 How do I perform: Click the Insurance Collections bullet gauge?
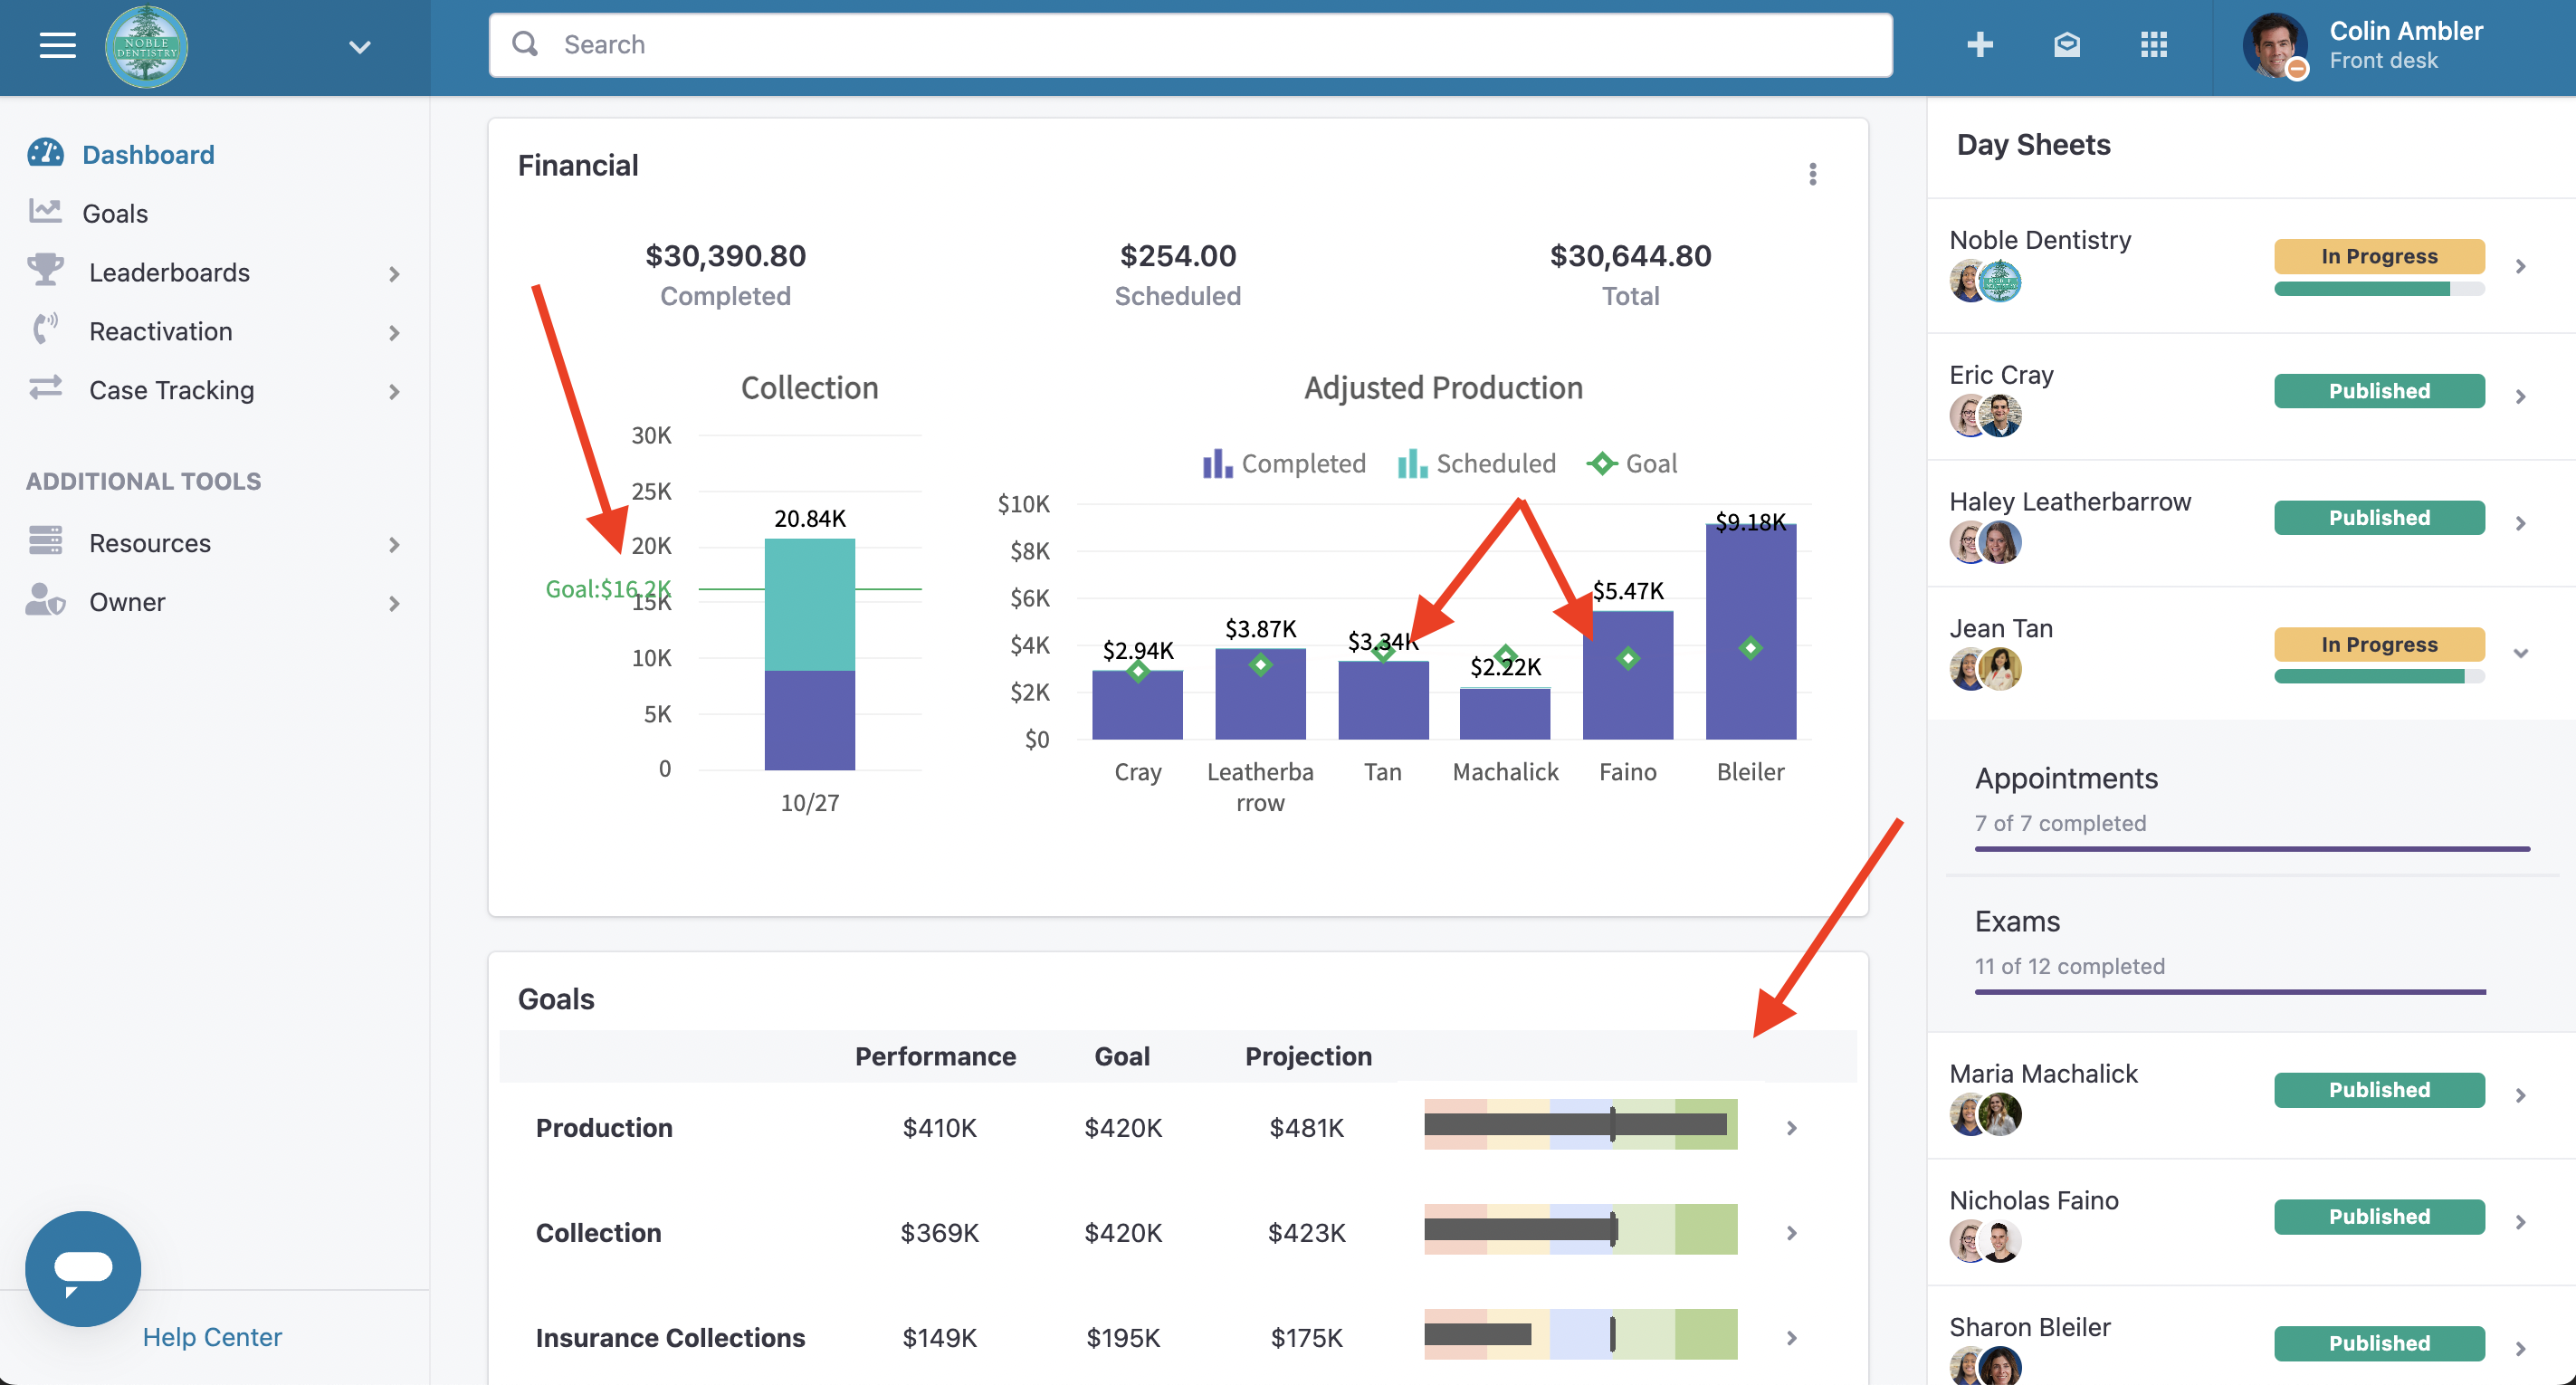1580,1334
